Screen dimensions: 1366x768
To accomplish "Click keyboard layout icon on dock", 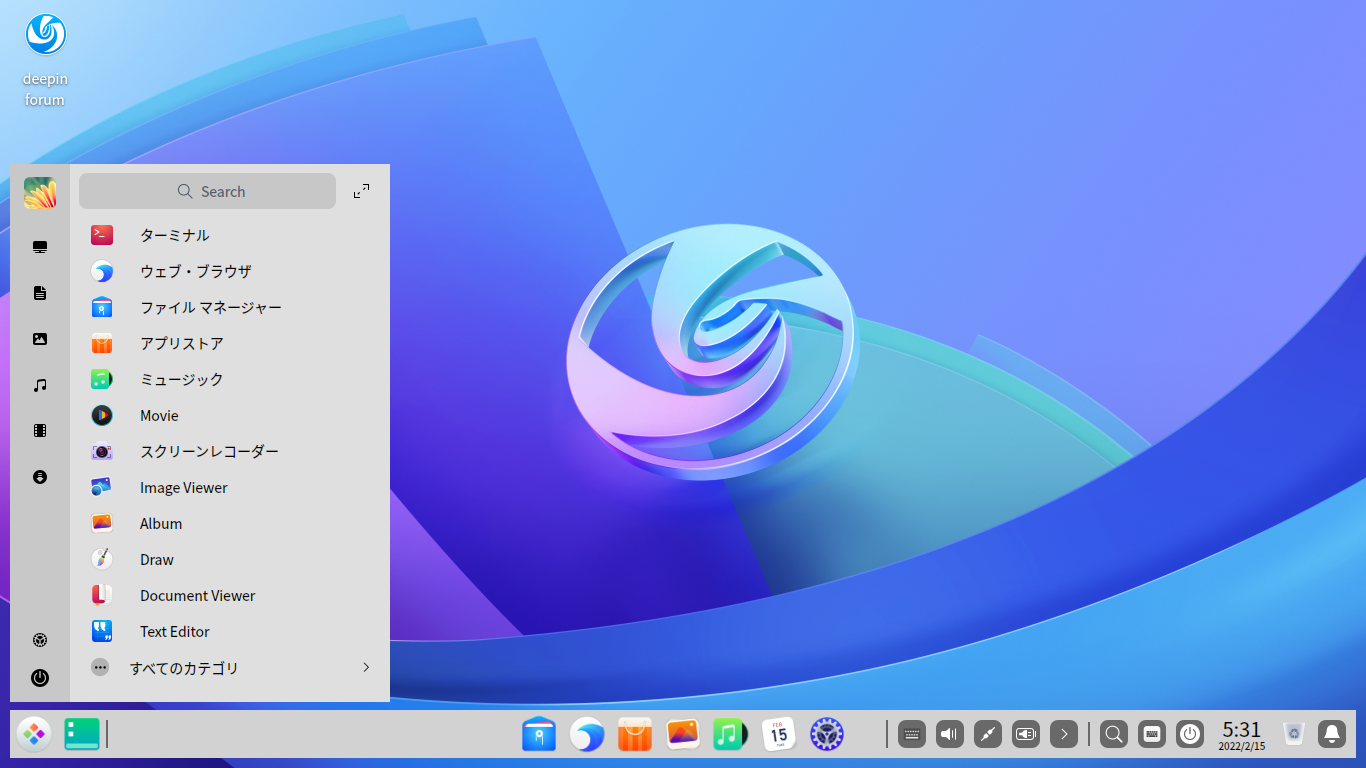I will coord(1152,734).
